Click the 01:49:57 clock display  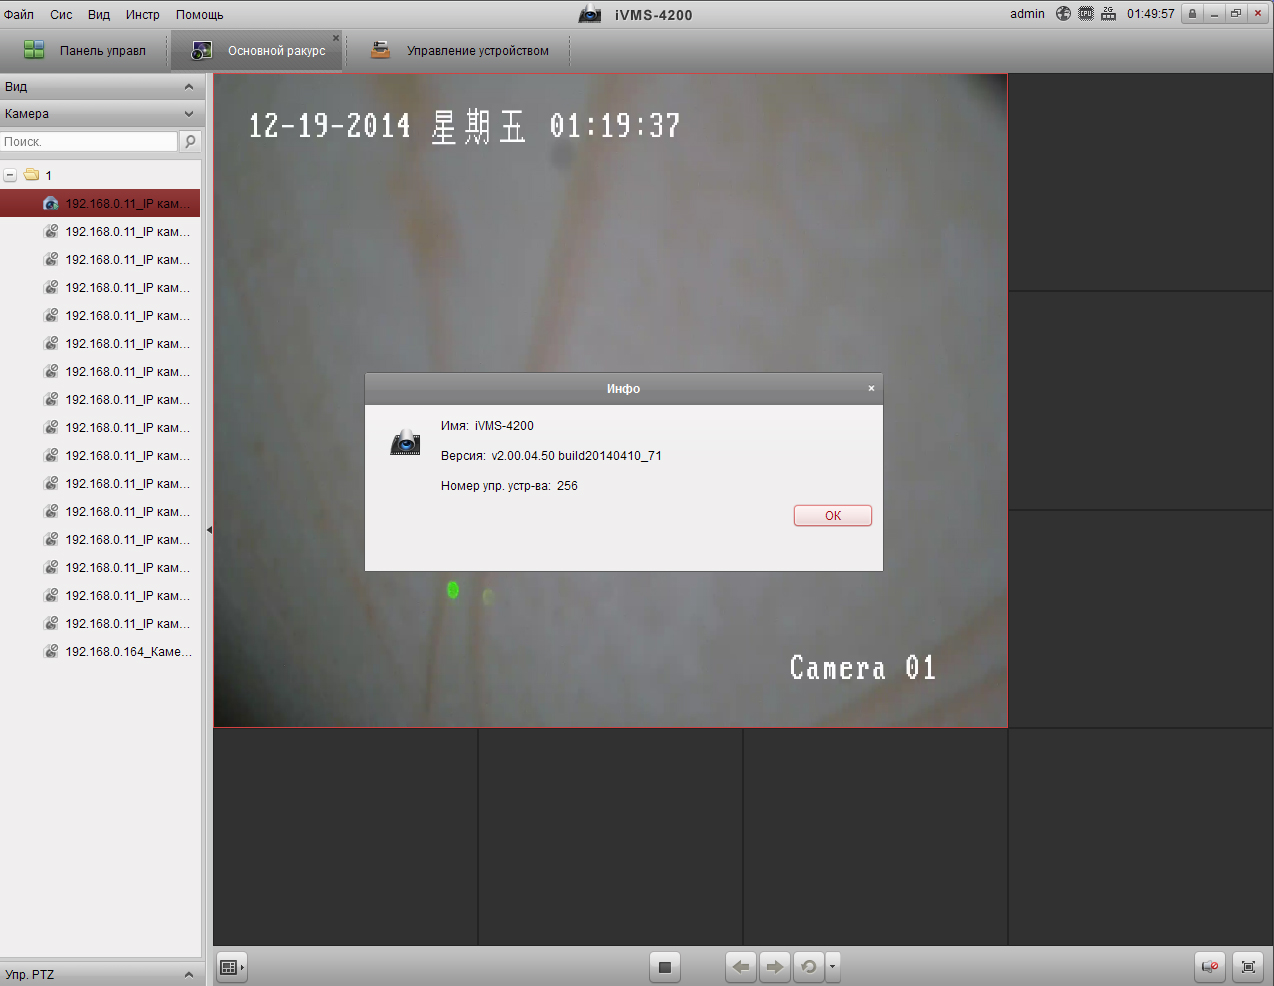pyautogui.click(x=1151, y=14)
